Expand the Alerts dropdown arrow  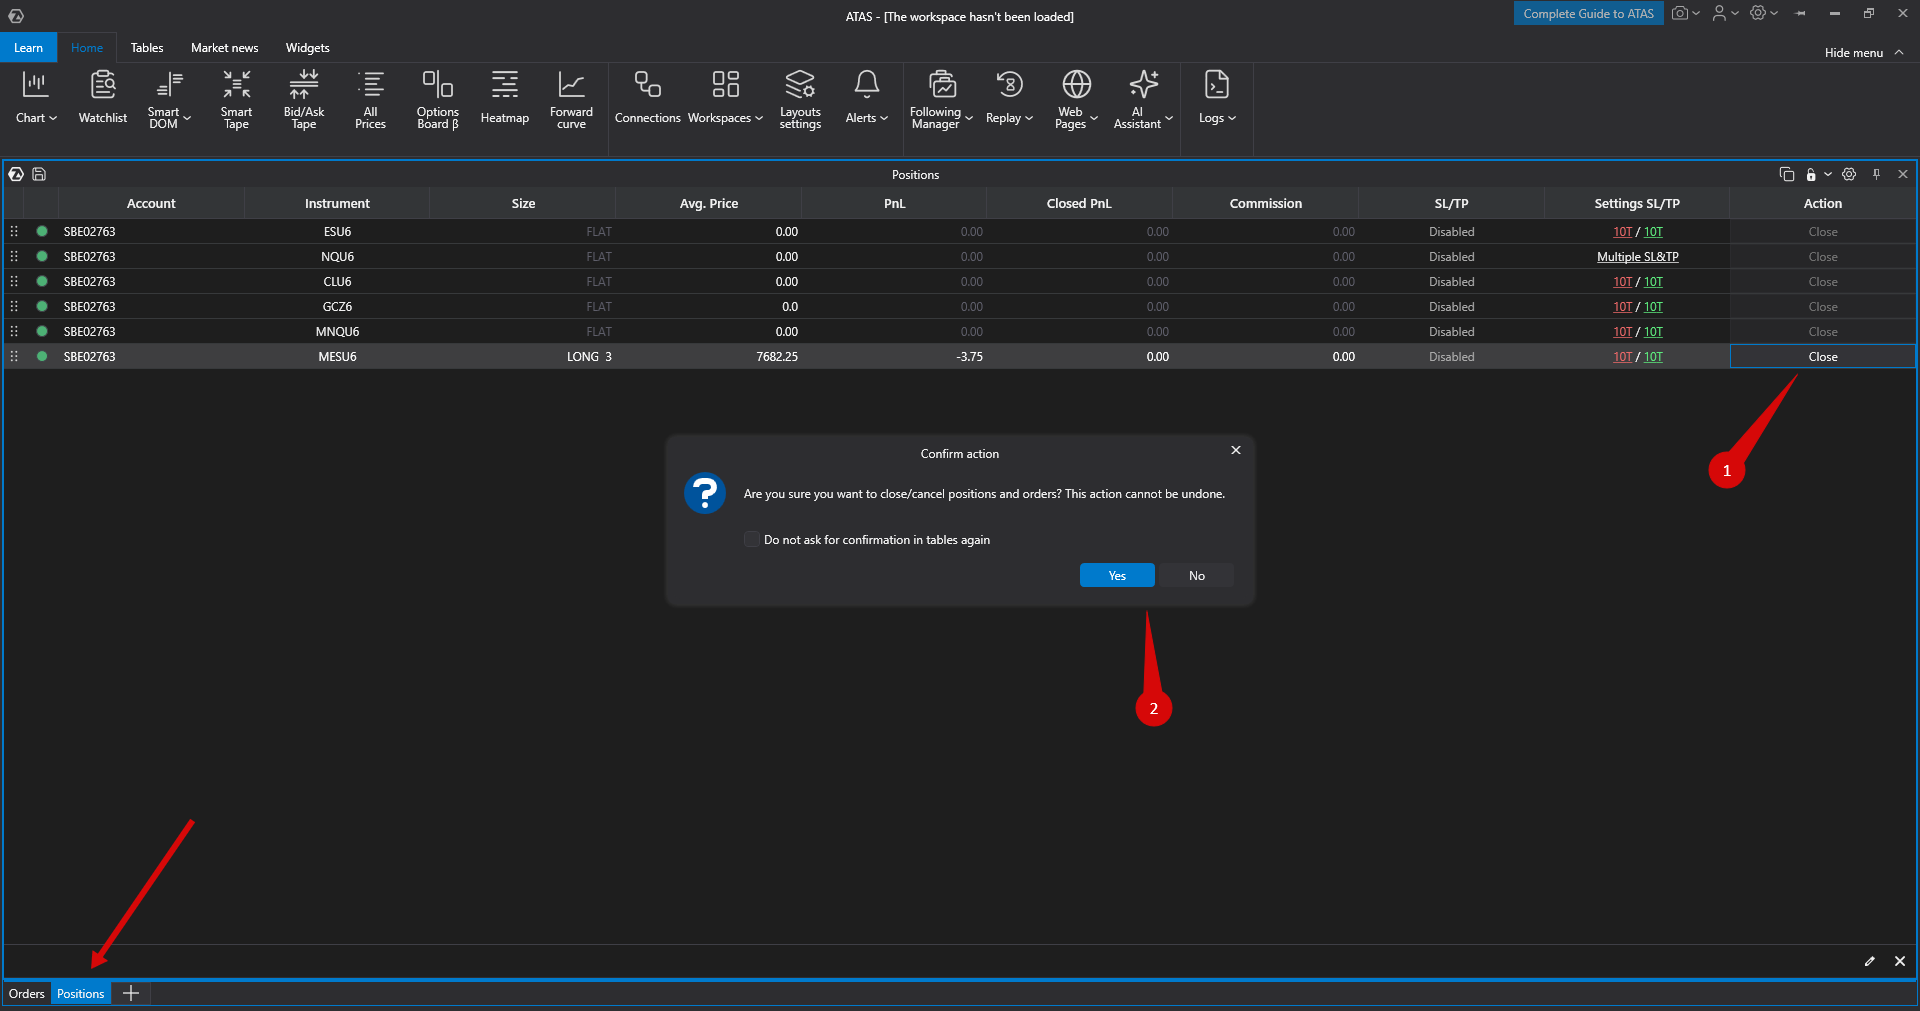(884, 118)
